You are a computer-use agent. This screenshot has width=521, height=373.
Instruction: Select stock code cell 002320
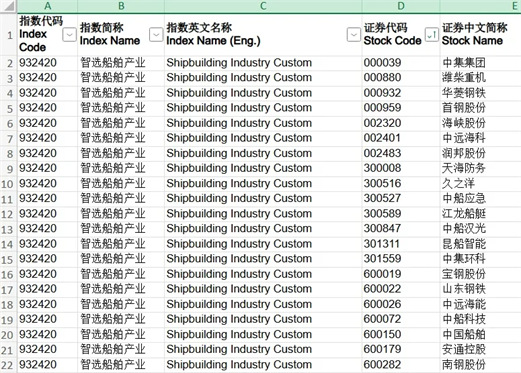click(x=401, y=123)
